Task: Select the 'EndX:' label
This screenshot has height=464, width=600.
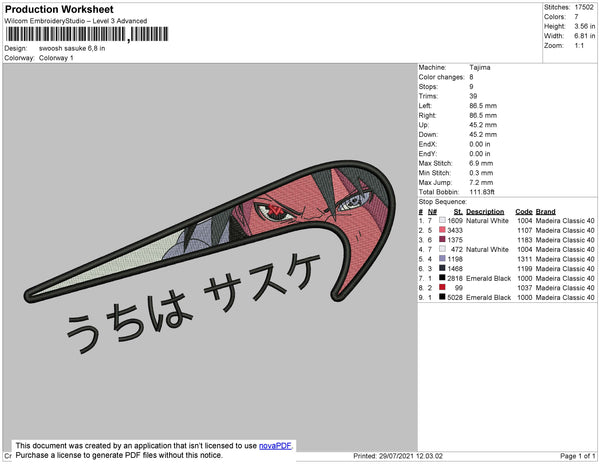Action: tap(428, 144)
